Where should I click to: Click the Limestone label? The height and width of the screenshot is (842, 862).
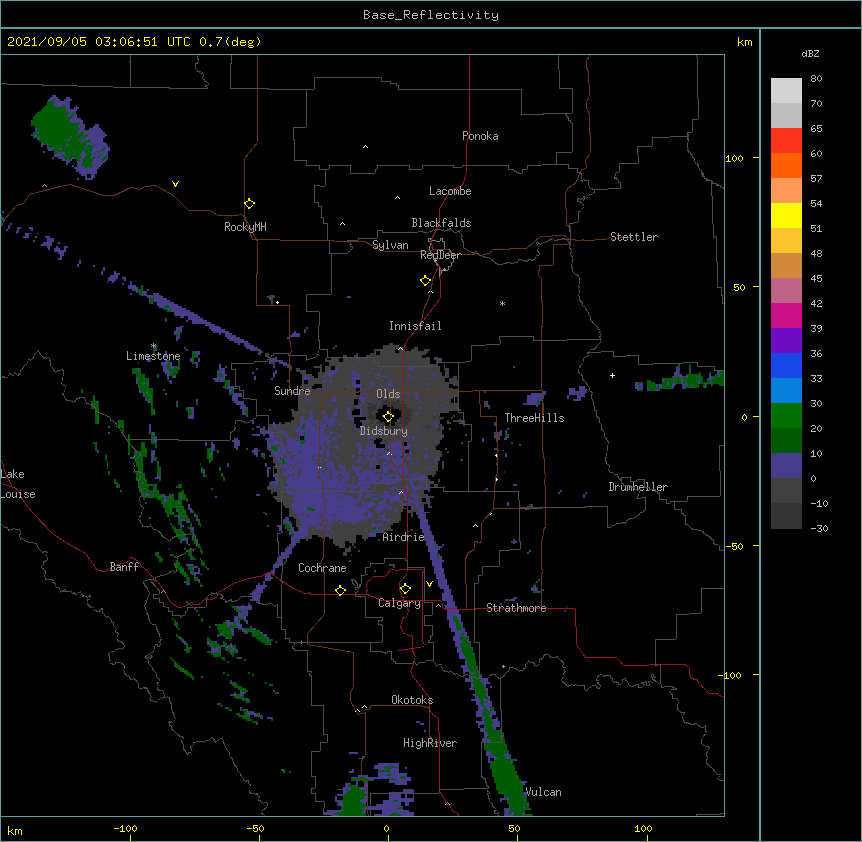coord(153,356)
